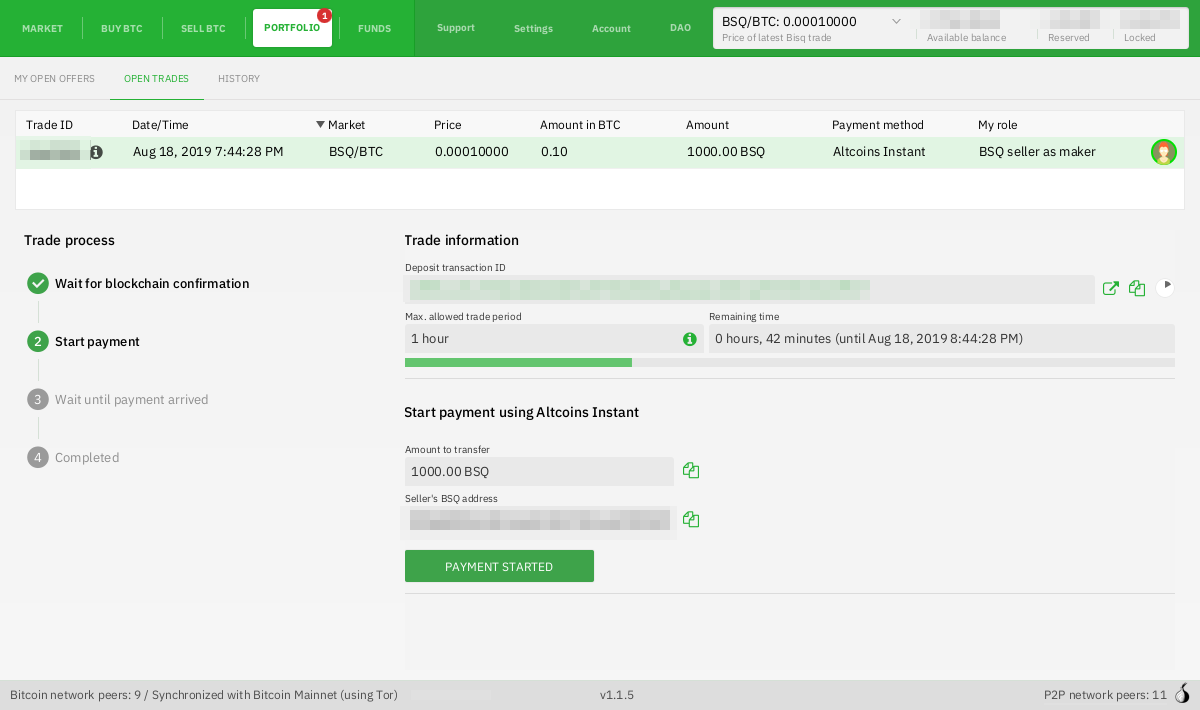Click the BSQ/BTC market cell in trade row
Image resolution: width=1200 pixels, height=710 pixels.
coord(356,152)
